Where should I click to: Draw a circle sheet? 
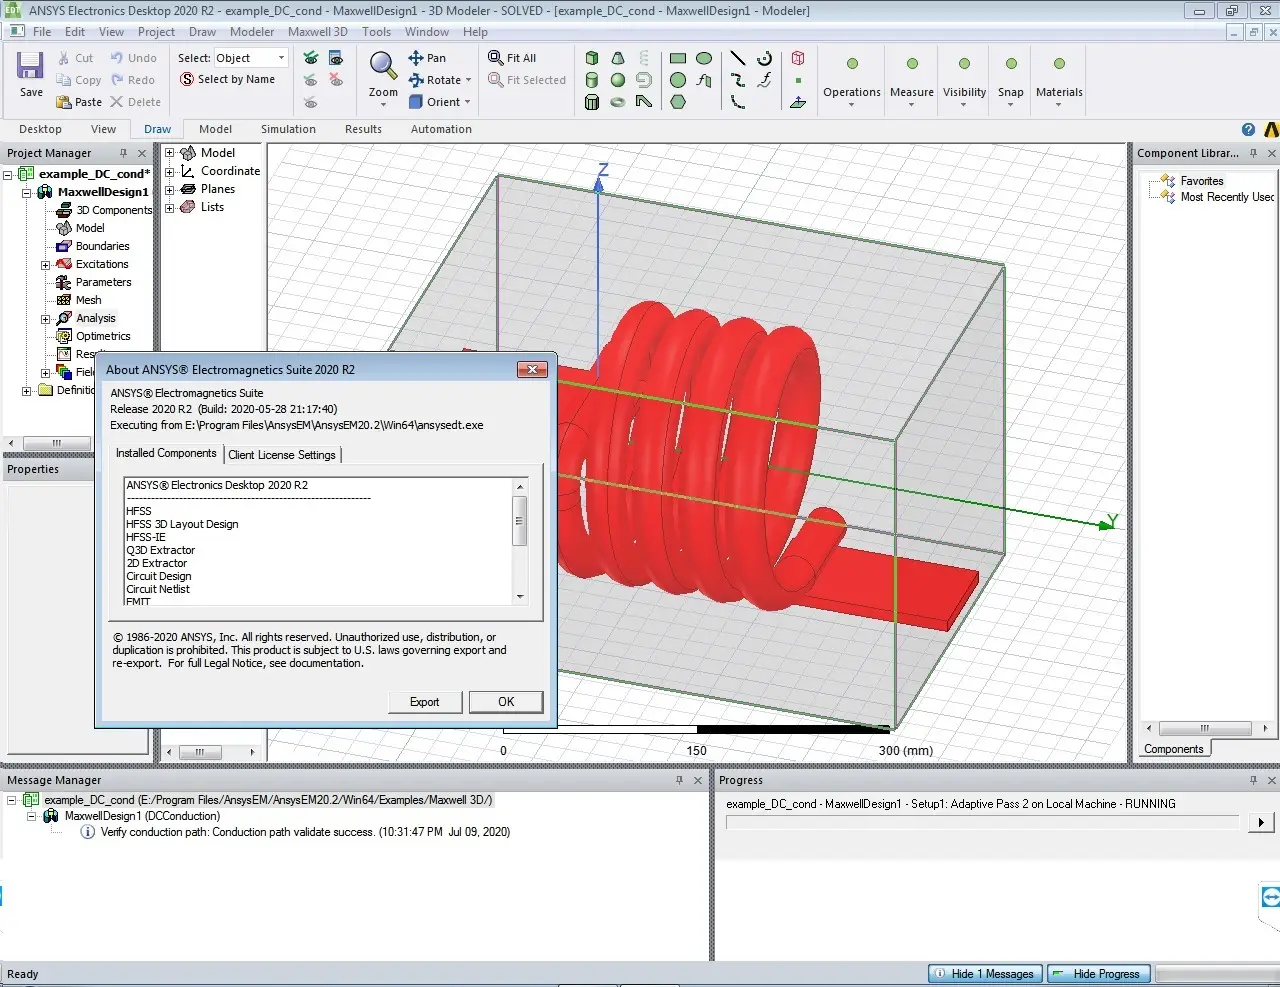(678, 80)
